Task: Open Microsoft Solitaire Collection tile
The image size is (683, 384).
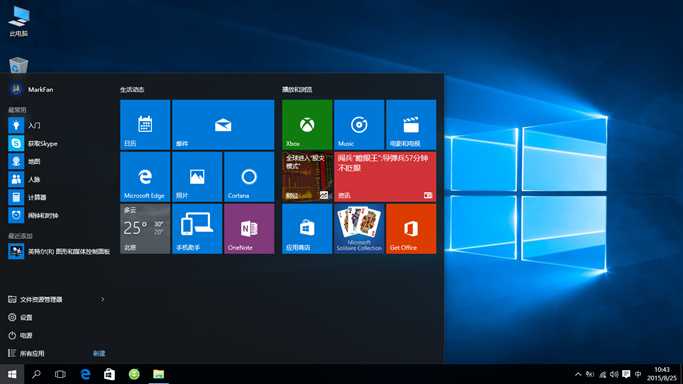Action: coord(359,229)
